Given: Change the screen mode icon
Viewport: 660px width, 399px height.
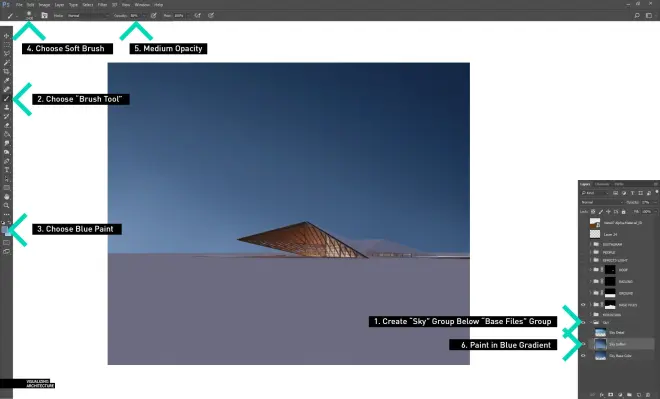Looking at the screenshot, I should tap(6, 252).
